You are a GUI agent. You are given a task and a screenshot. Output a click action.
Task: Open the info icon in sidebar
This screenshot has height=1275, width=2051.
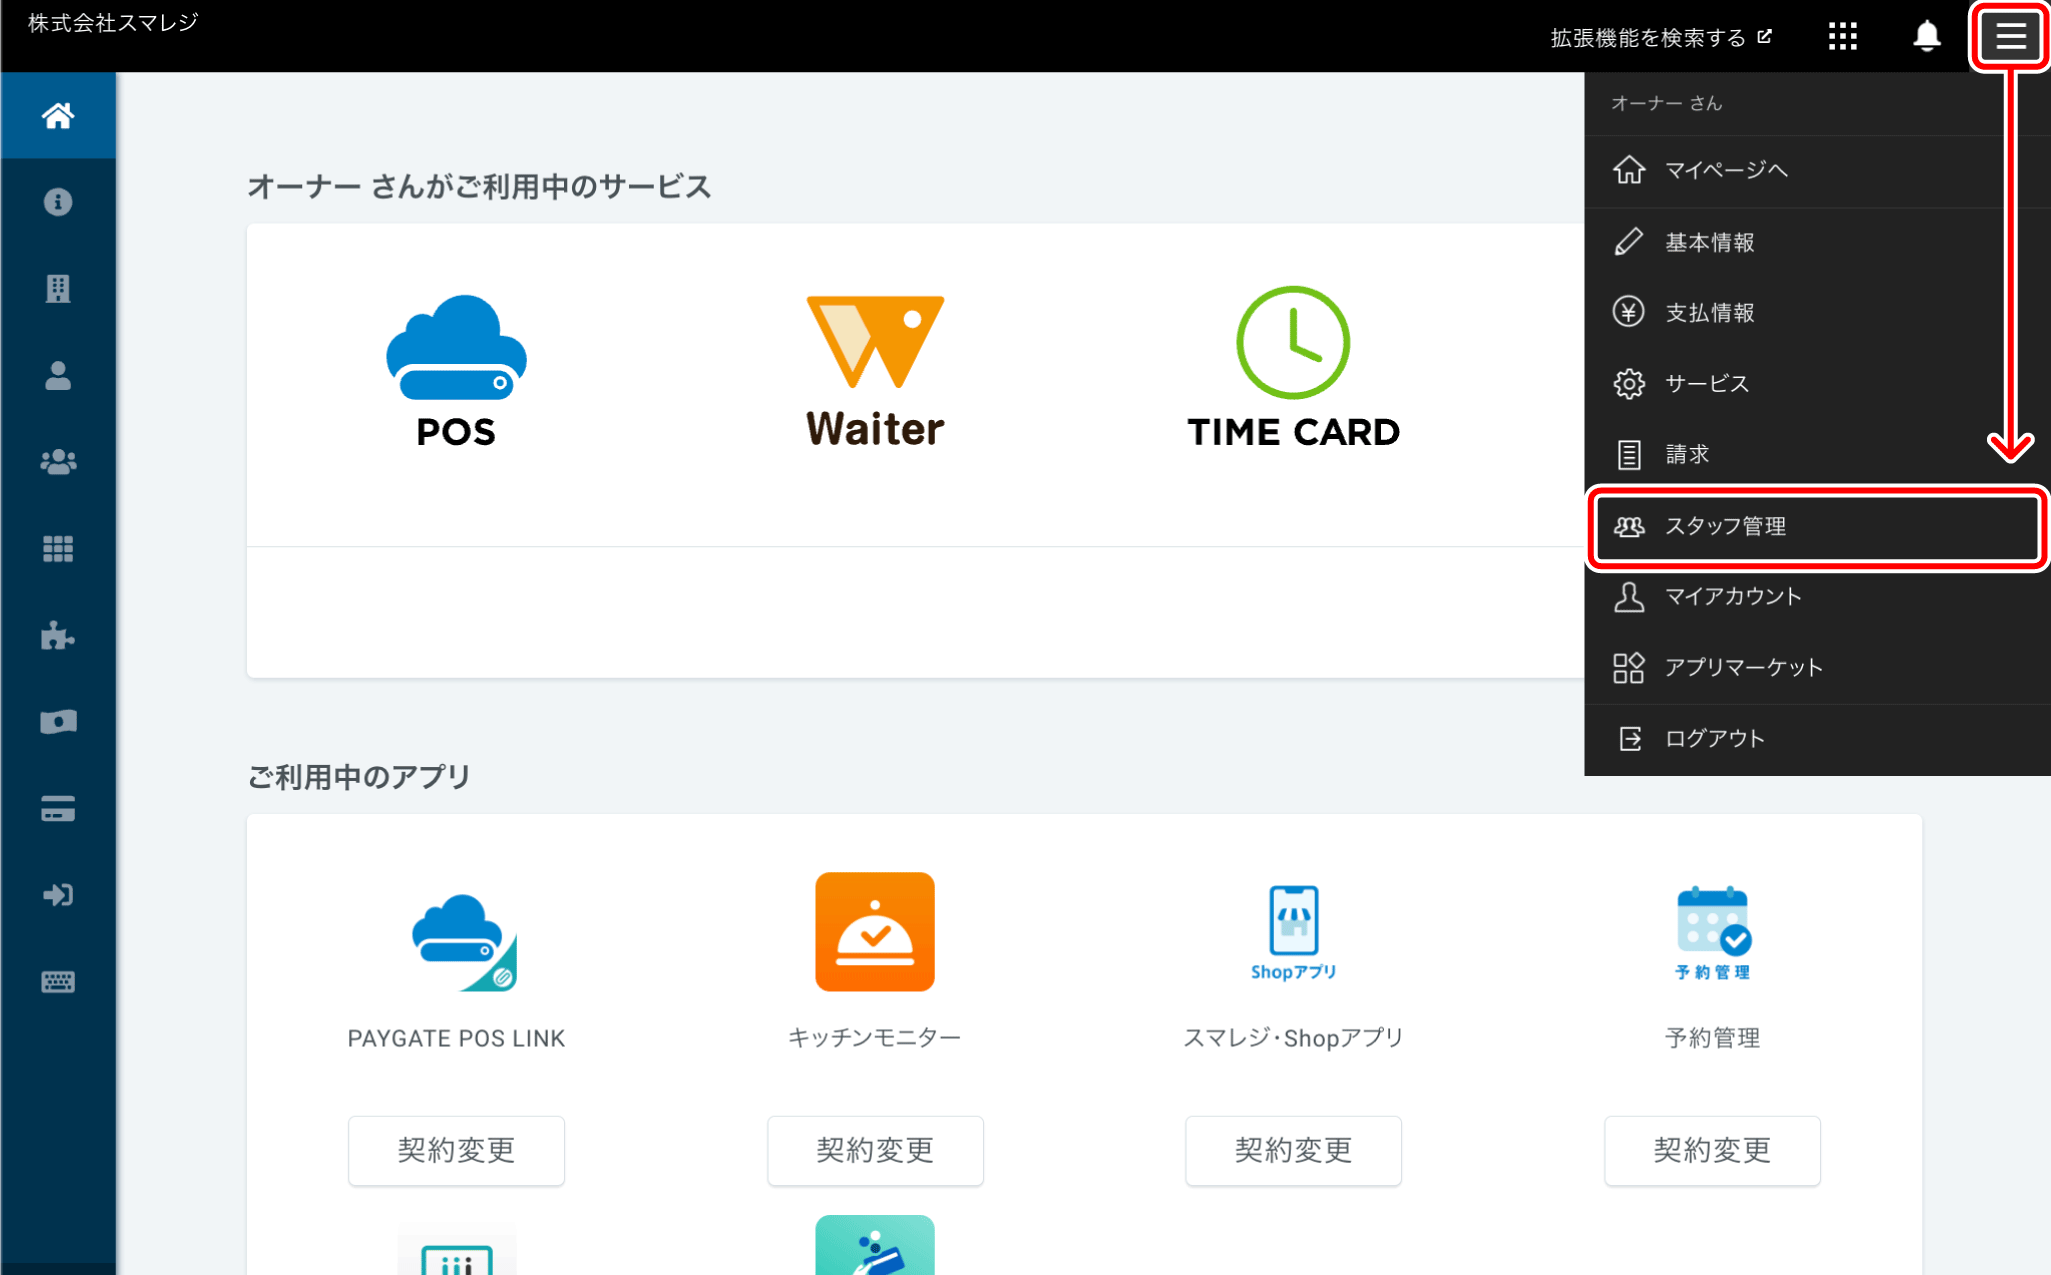58,202
